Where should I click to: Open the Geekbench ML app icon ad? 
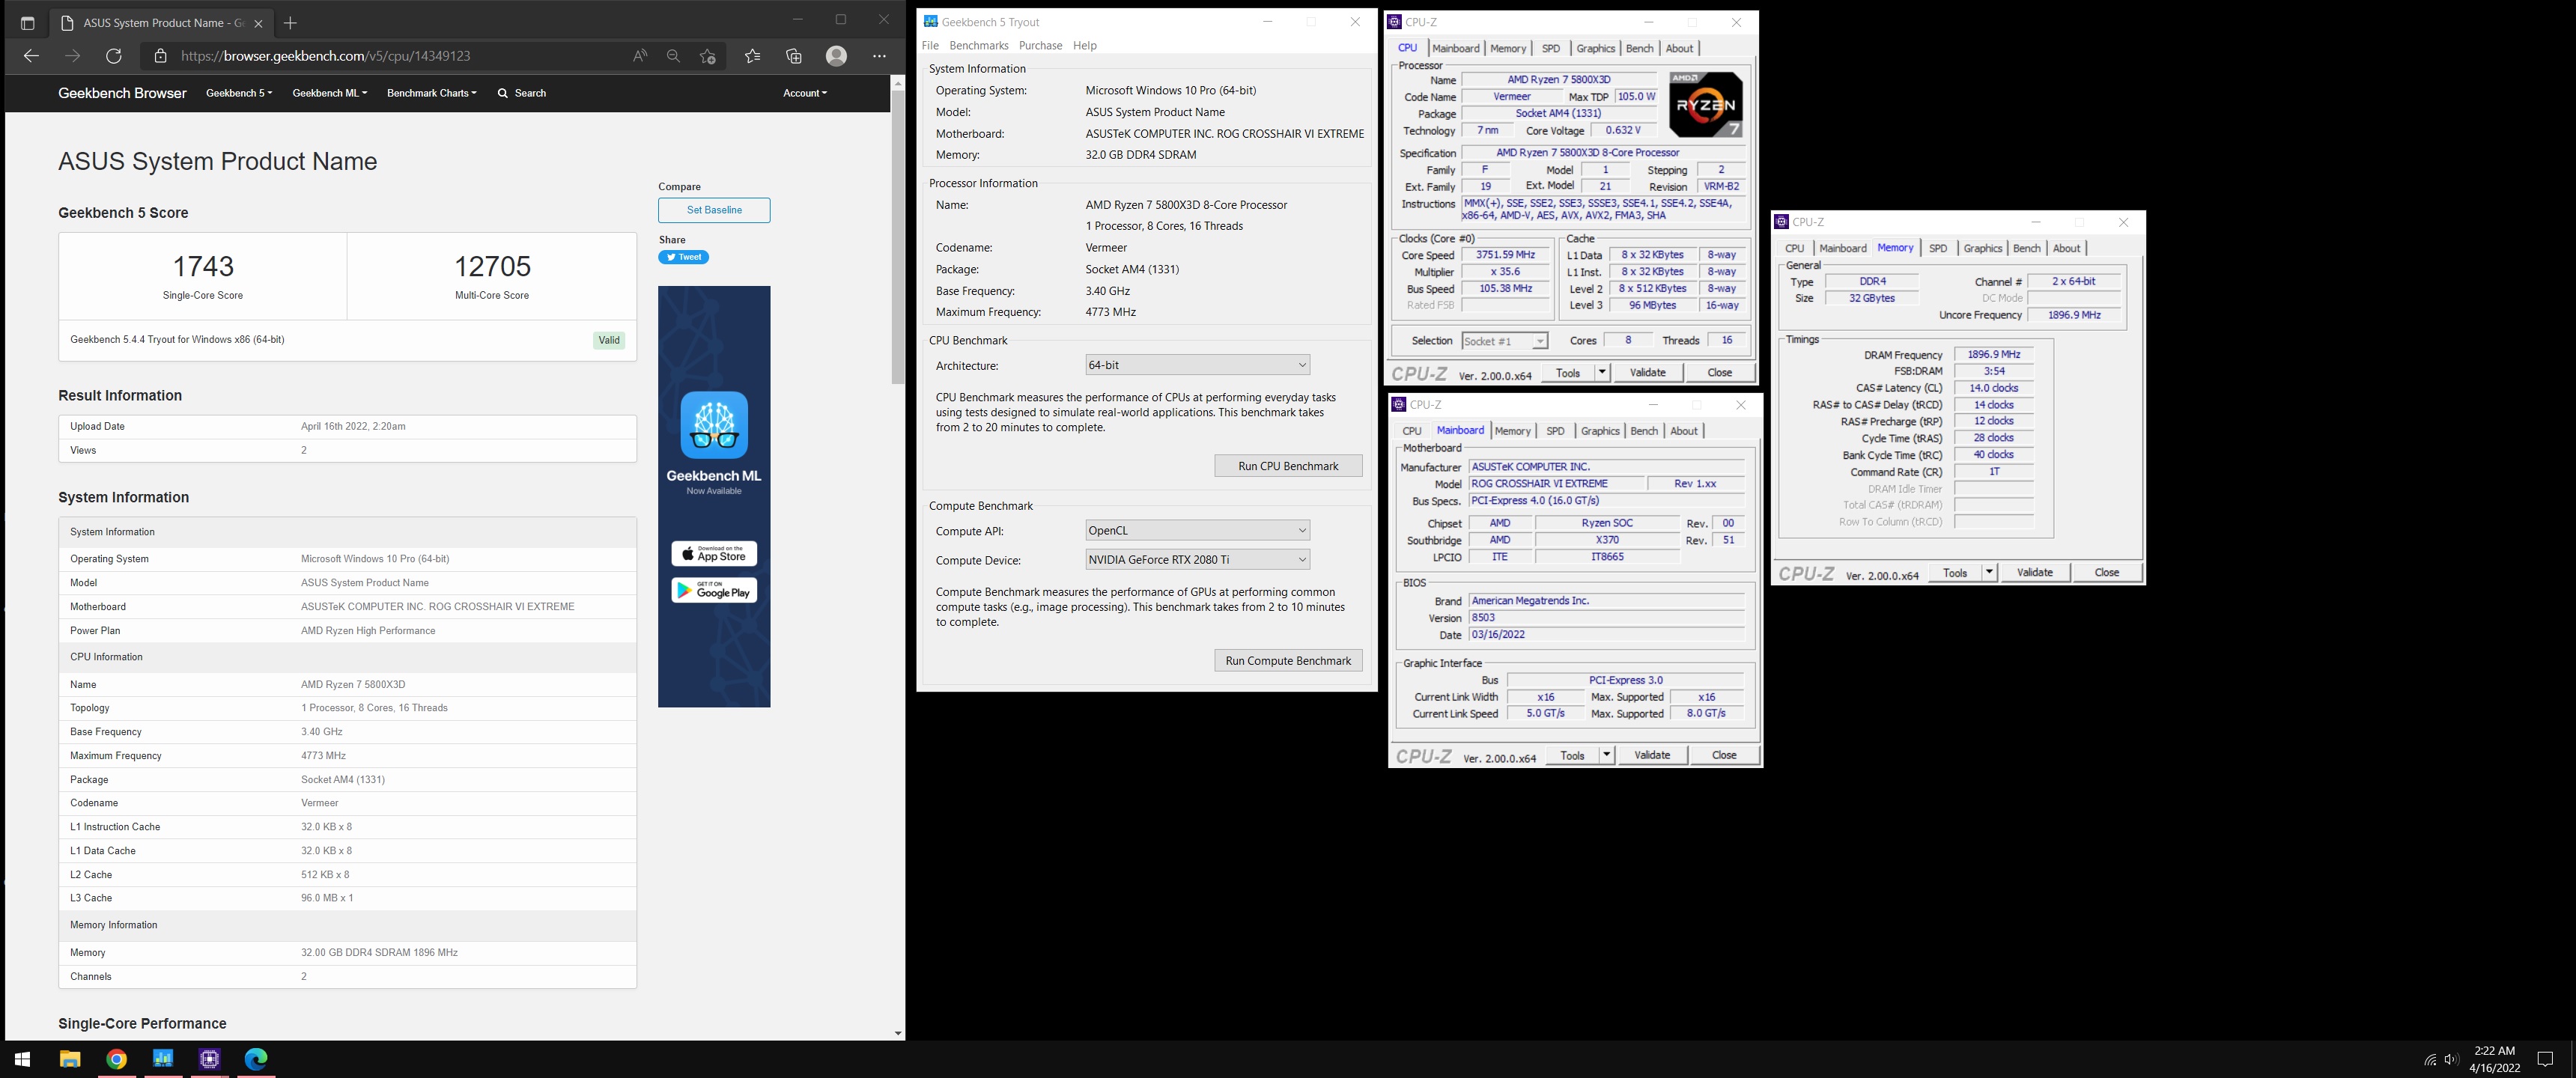714,424
